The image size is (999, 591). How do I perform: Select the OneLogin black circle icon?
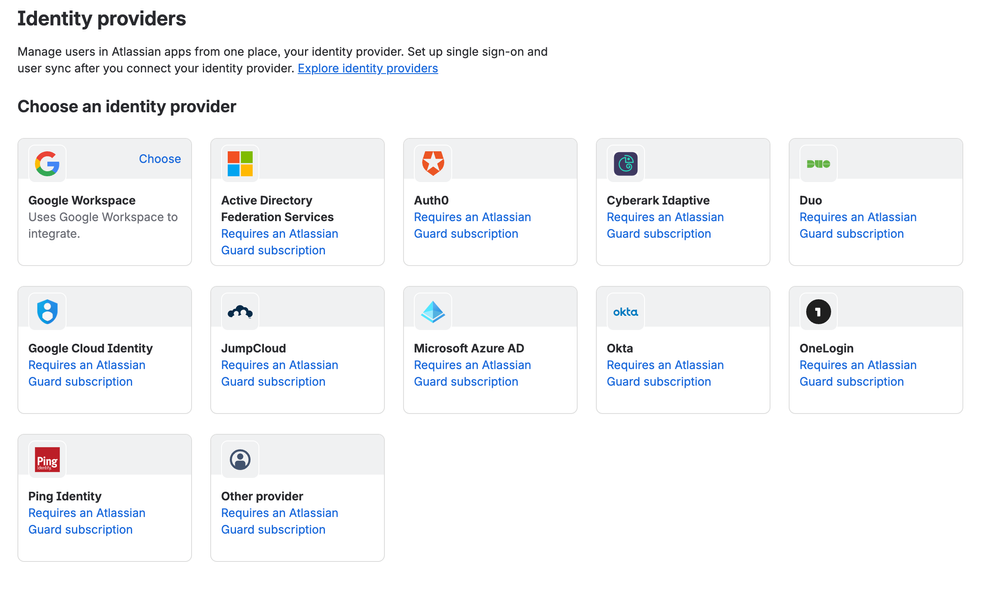click(x=818, y=311)
